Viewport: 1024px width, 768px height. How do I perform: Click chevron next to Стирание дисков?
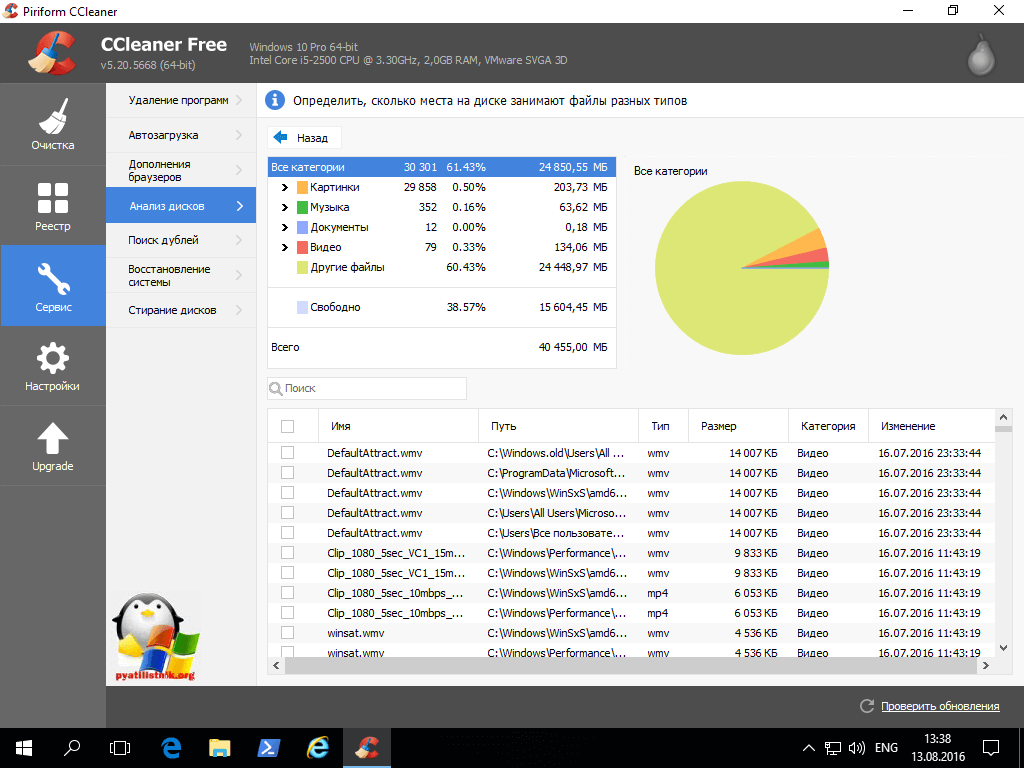click(239, 310)
